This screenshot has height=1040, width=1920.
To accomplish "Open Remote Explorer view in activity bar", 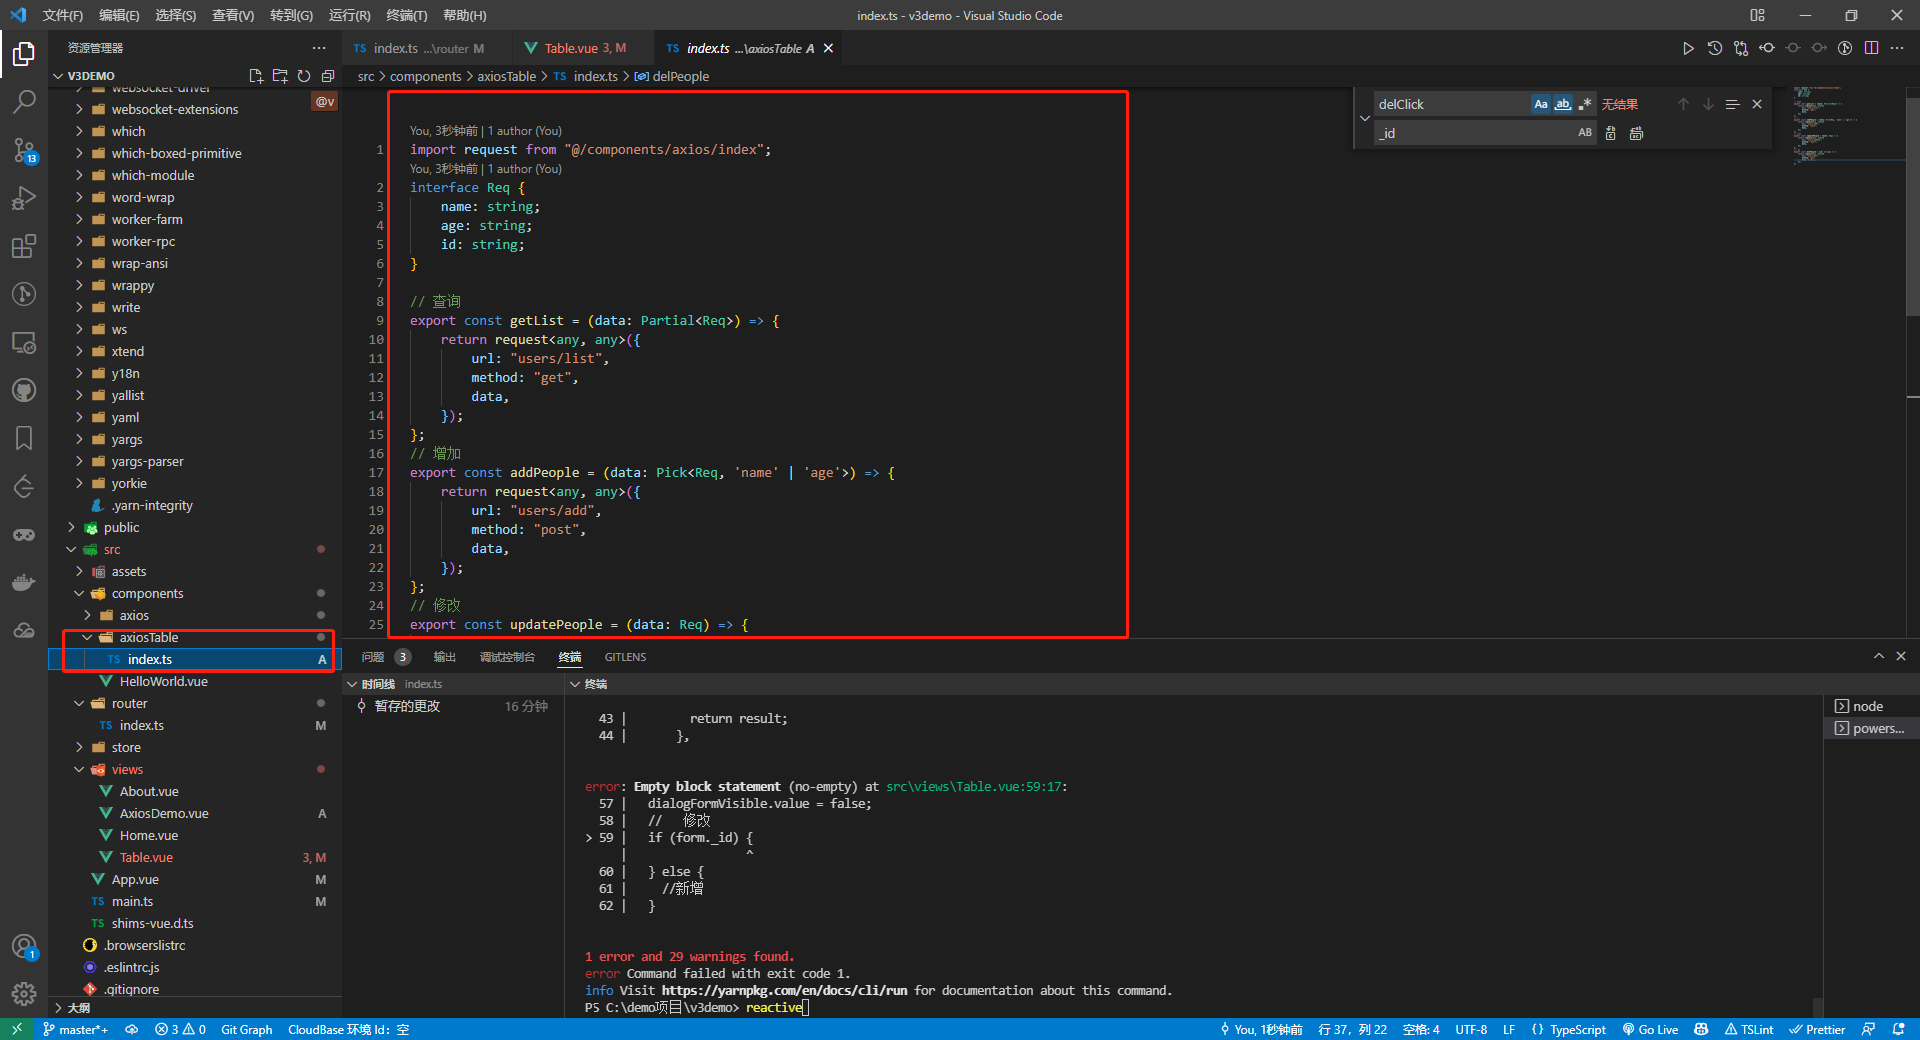I will pyautogui.click(x=24, y=343).
